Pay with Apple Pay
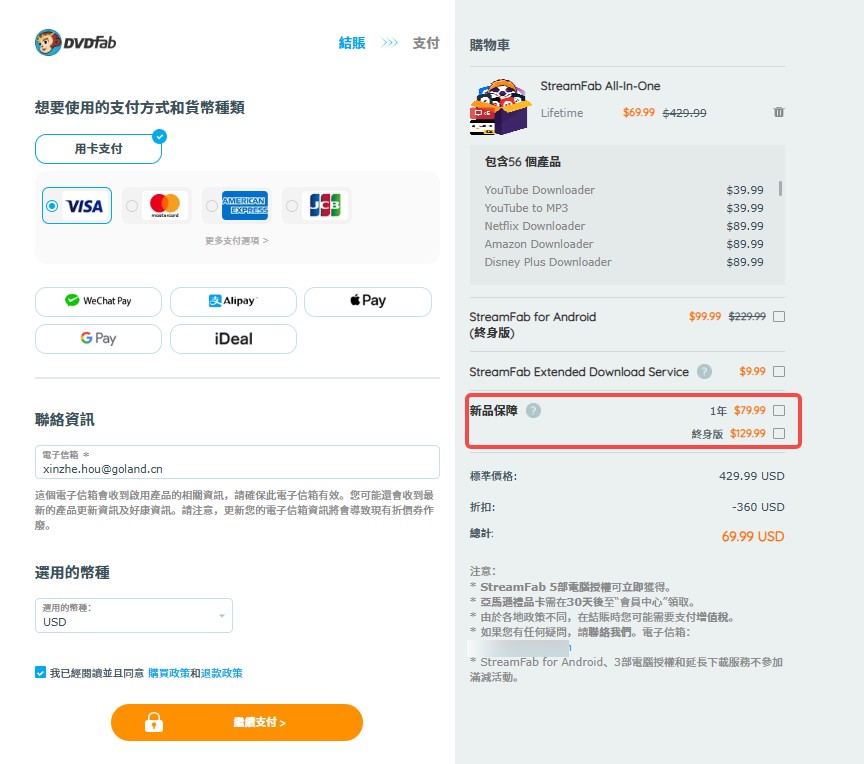Viewport: 864px width, 764px height. point(368,301)
